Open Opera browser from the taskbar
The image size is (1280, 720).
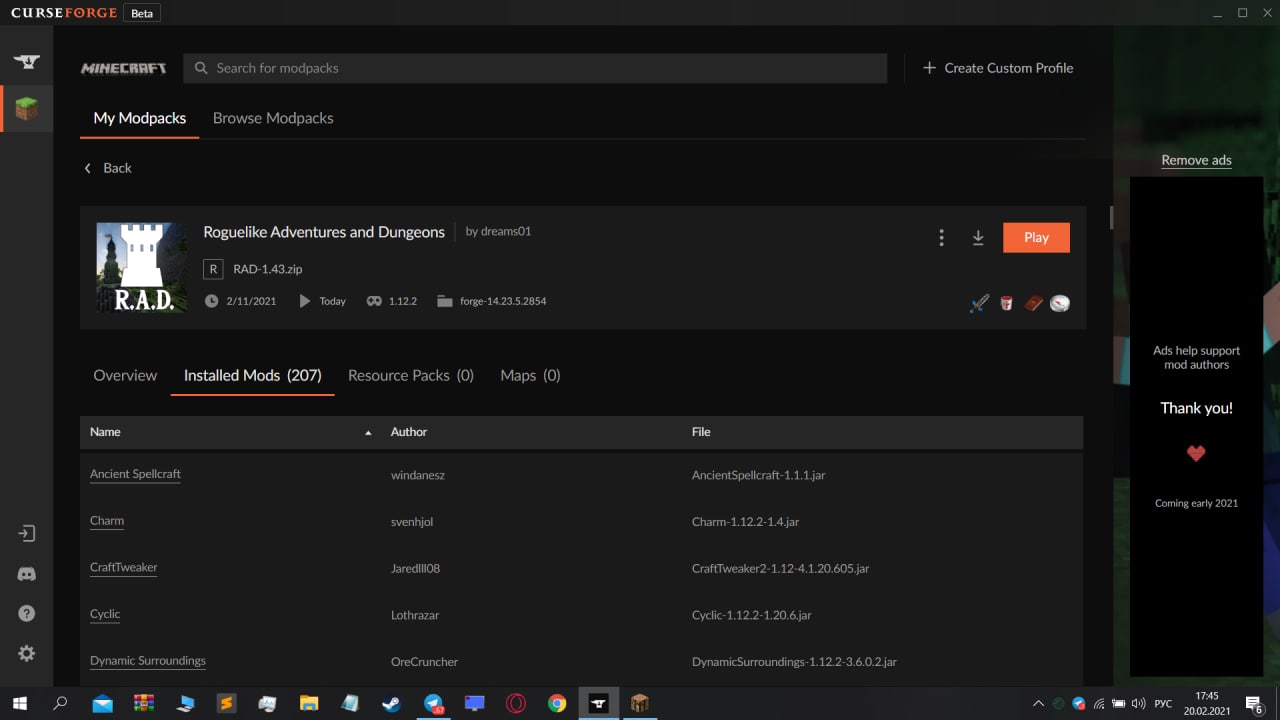pyautogui.click(x=516, y=703)
